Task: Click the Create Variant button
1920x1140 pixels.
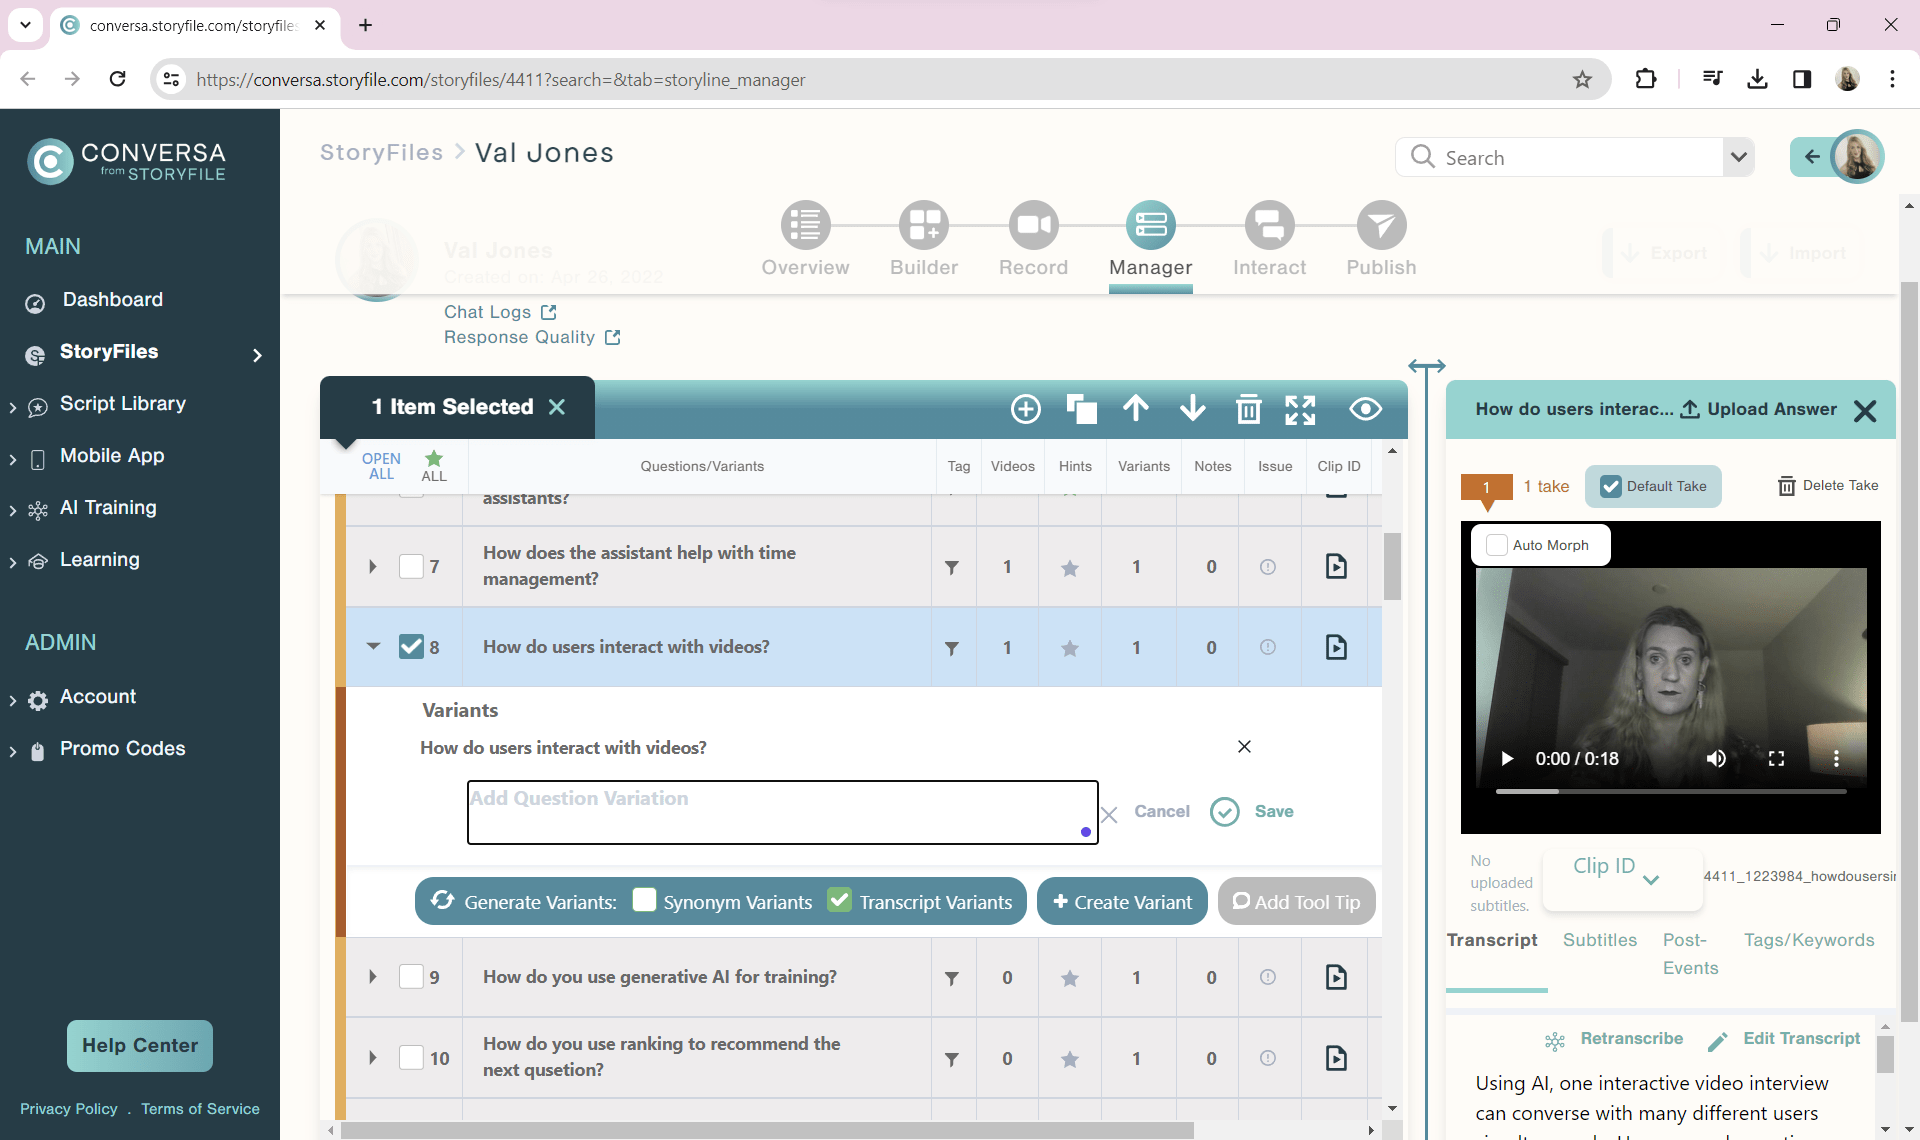Action: point(1122,901)
